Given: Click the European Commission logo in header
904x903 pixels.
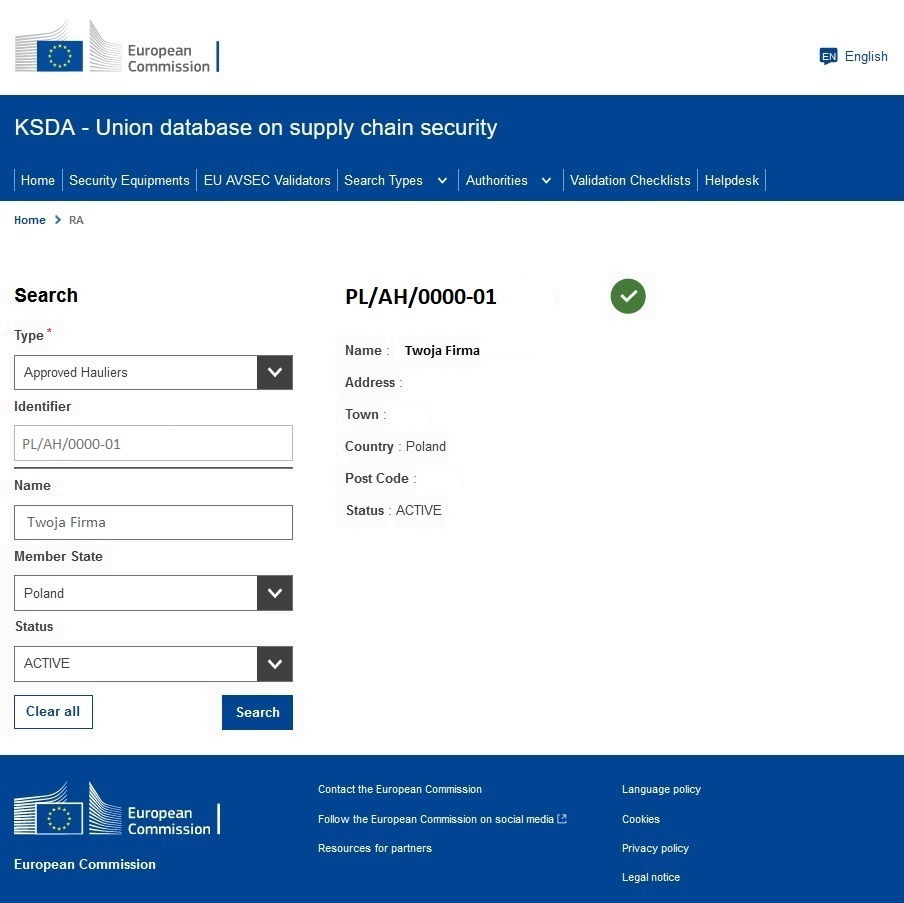Looking at the screenshot, I should (116, 49).
